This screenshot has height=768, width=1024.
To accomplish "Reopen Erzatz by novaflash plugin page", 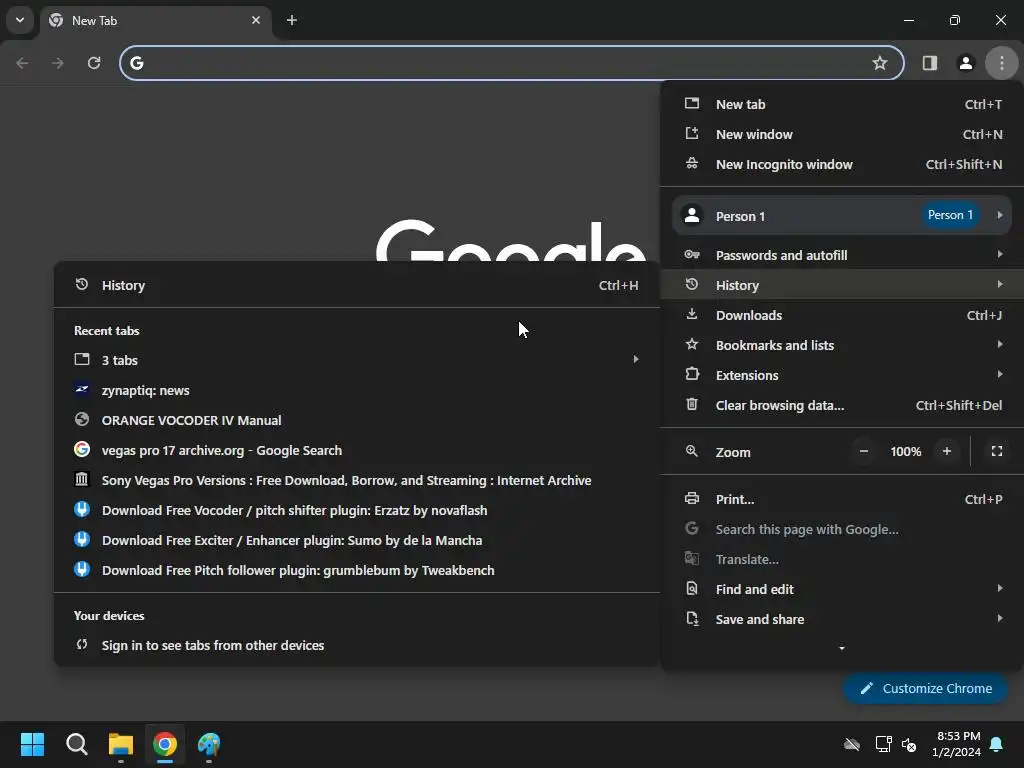I will [357, 511].
